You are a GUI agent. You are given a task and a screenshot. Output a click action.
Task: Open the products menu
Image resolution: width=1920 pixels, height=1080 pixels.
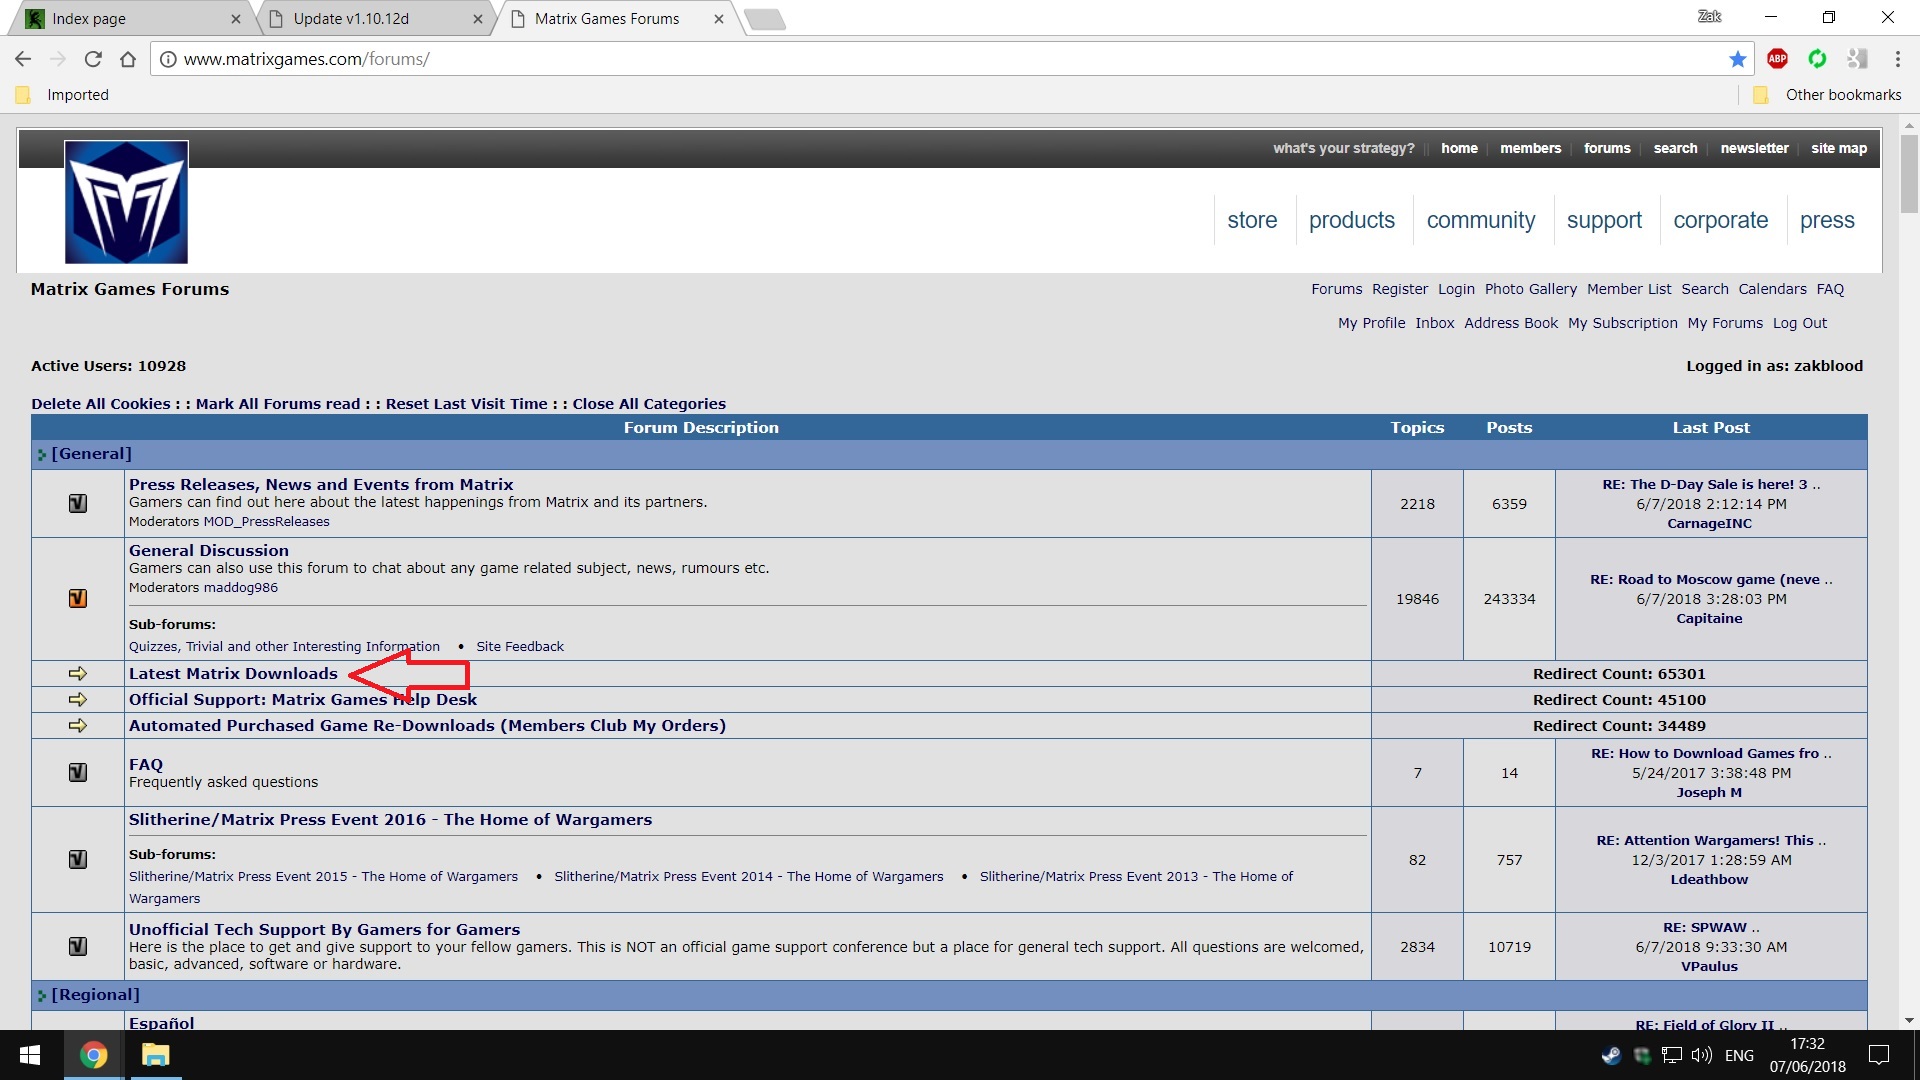[x=1352, y=220]
